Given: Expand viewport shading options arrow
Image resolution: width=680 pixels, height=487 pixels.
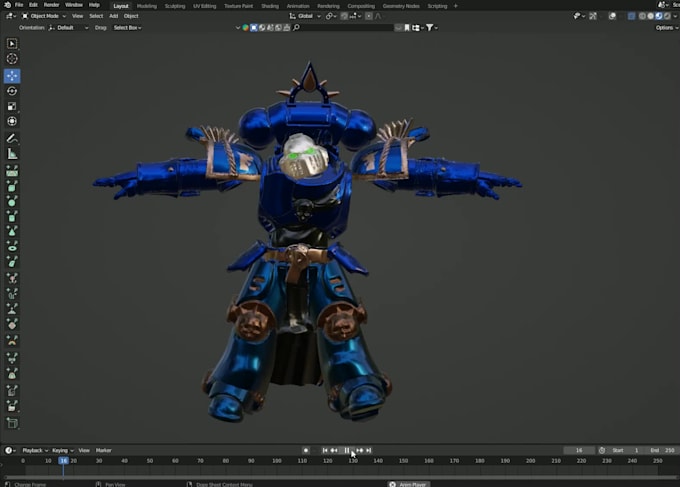Looking at the screenshot, I should (675, 16).
